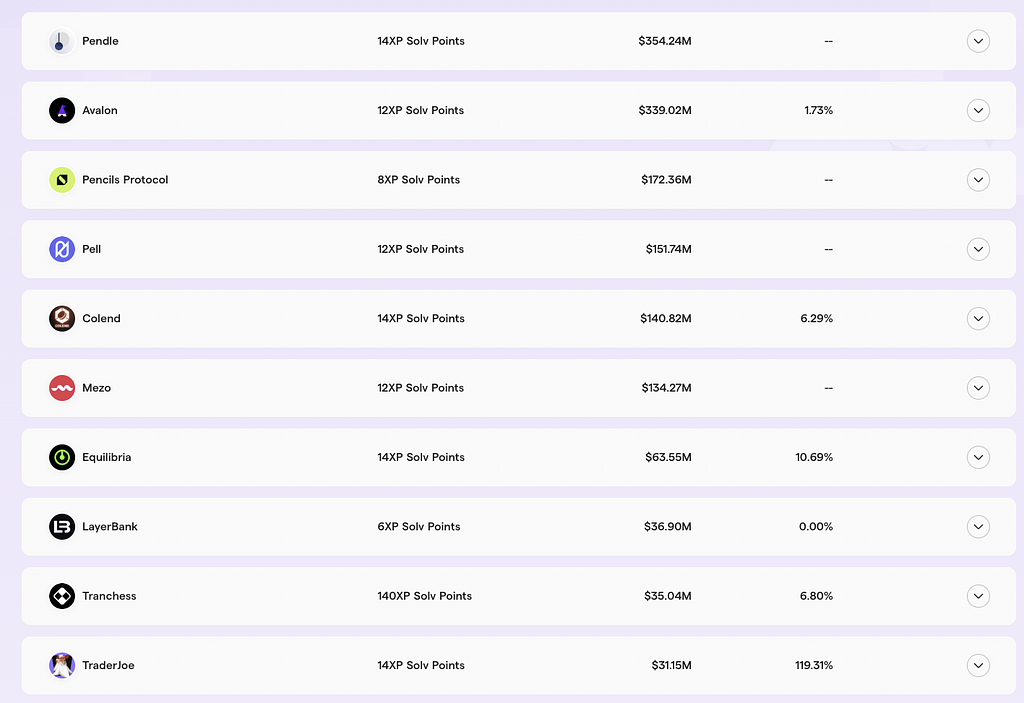
Task: Expand the Pendle row details
Action: coord(978,41)
